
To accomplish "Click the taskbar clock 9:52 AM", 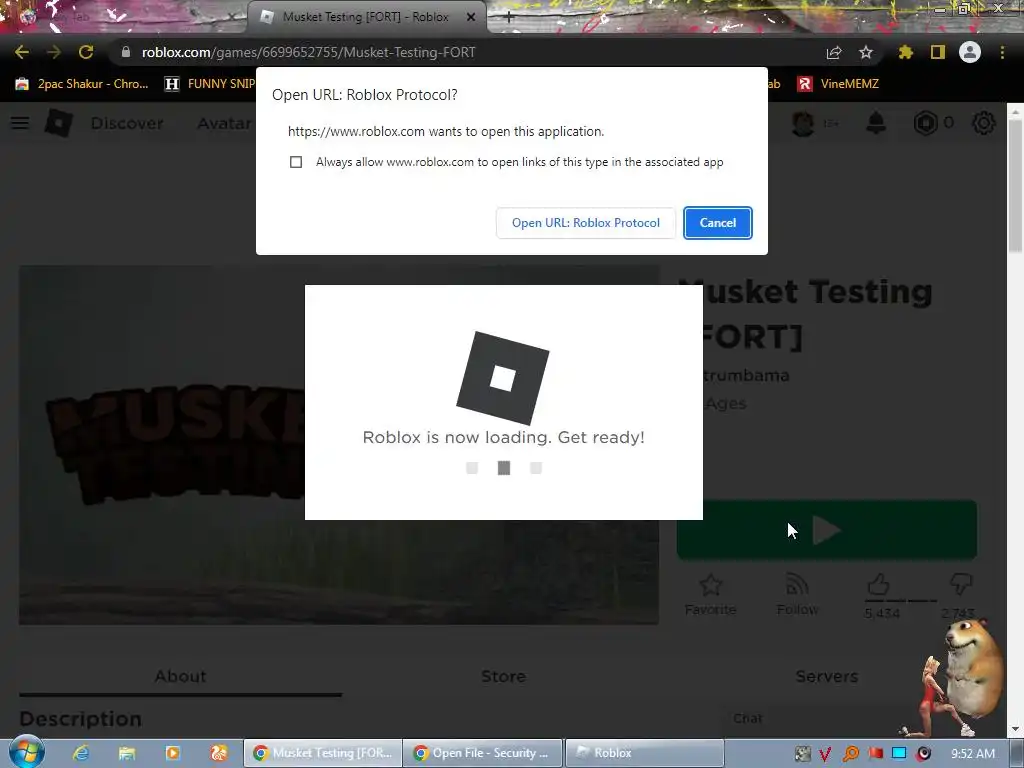I will (973, 754).
